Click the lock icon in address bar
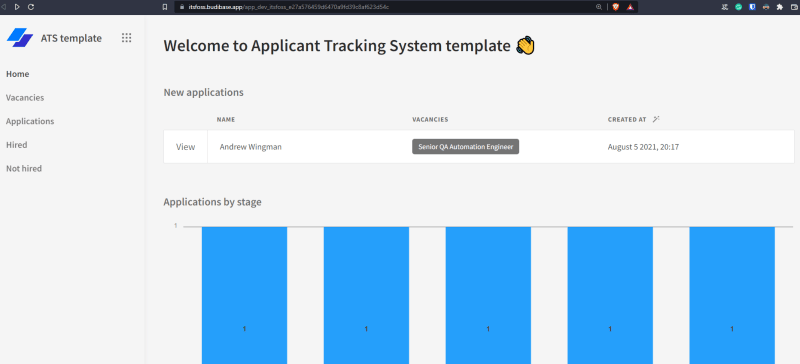This screenshot has width=800, height=364. [x=182, y=7]
